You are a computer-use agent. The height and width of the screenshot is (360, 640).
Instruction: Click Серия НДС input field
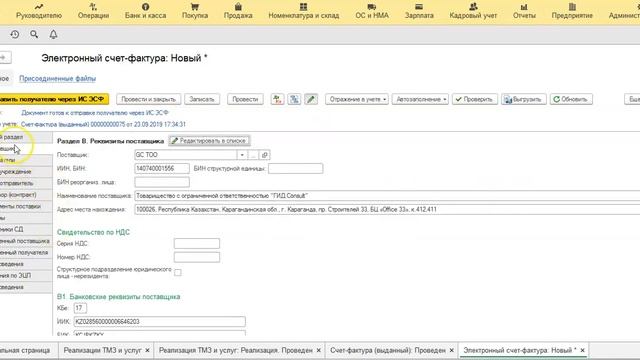click(x=197, y=244)
